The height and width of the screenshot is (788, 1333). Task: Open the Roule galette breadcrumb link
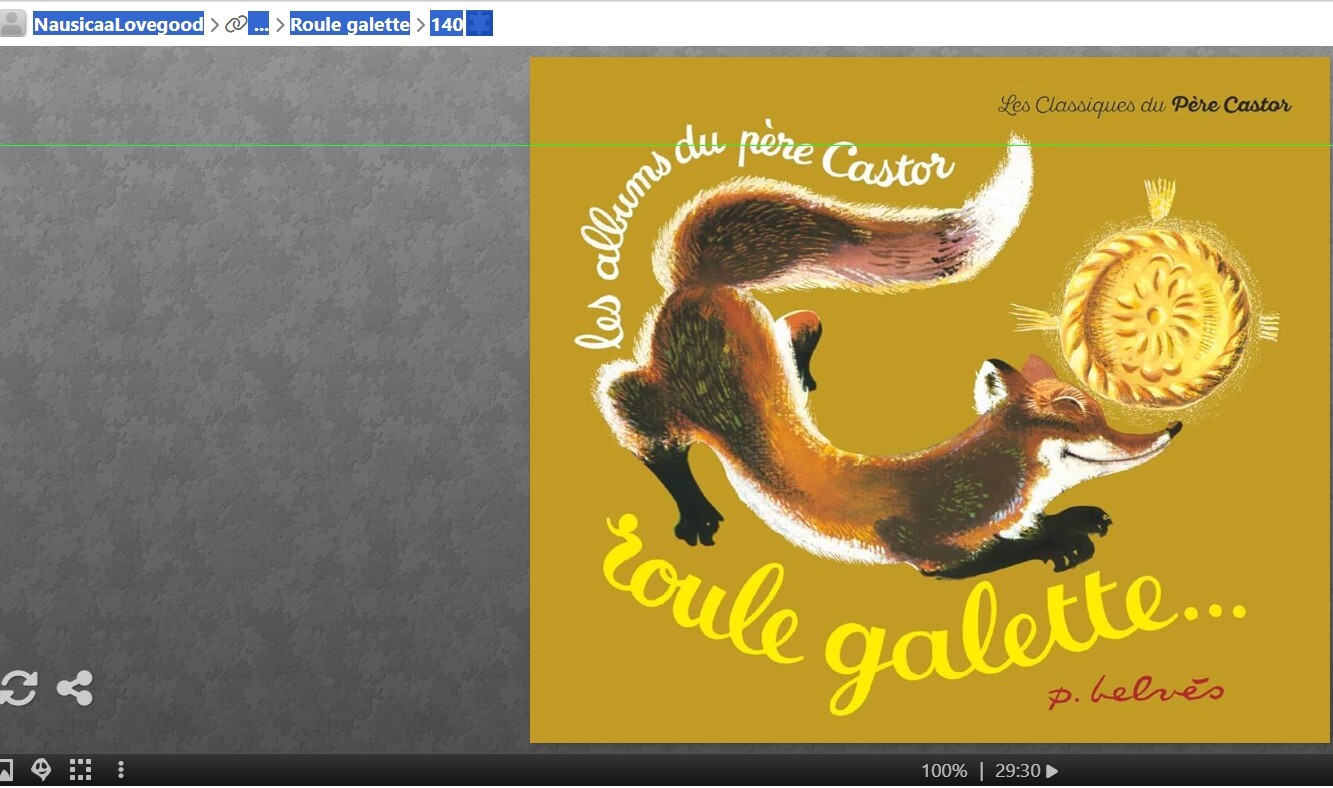350,25
